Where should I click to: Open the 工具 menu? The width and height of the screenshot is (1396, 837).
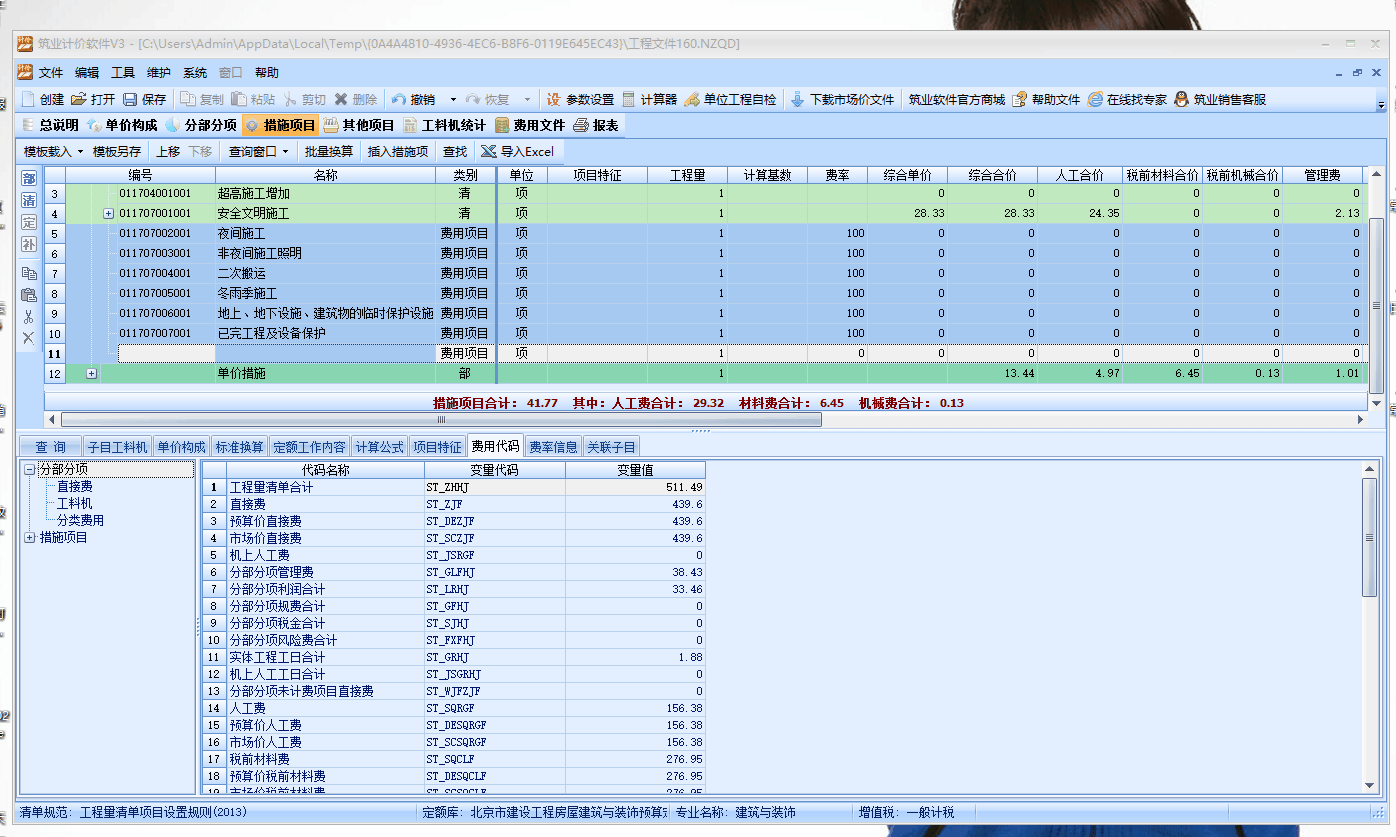[123, 73]
